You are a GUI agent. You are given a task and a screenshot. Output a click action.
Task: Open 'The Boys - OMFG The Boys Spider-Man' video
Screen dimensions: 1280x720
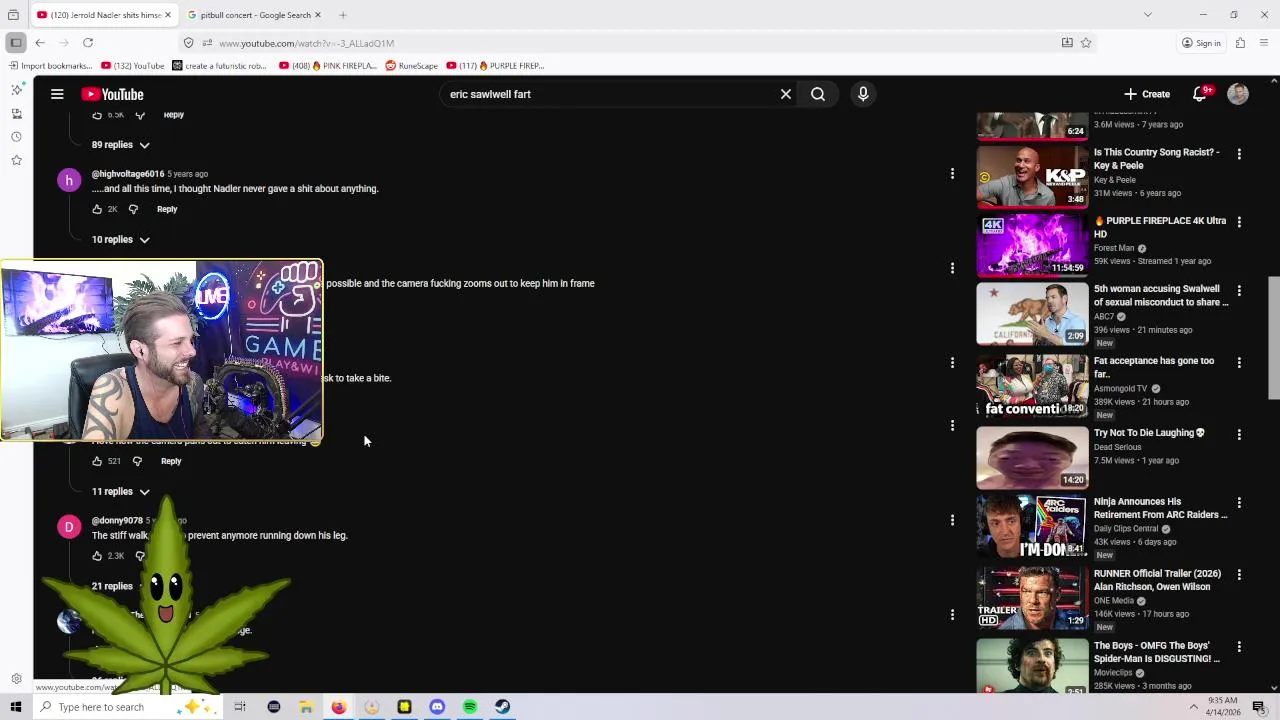[1157, 652]
